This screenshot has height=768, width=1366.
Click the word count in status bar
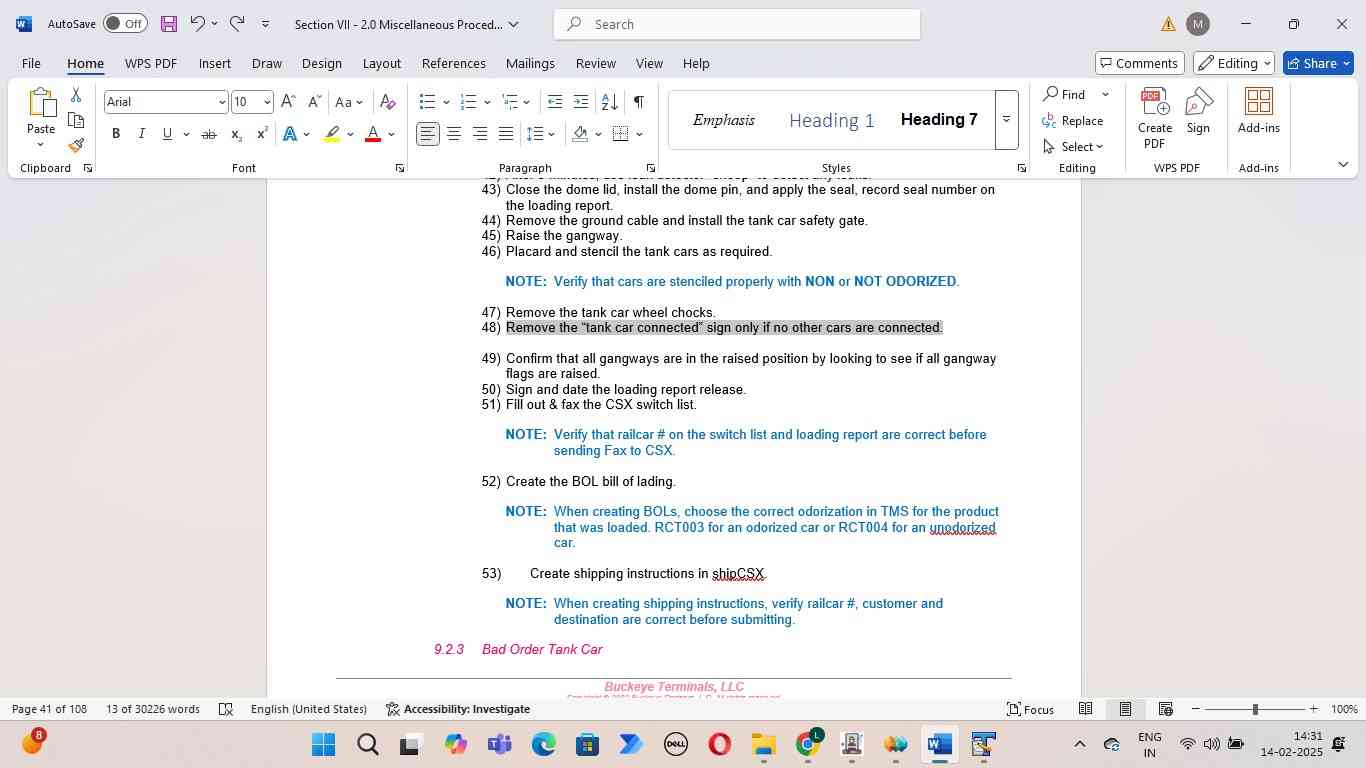point(153,709)
